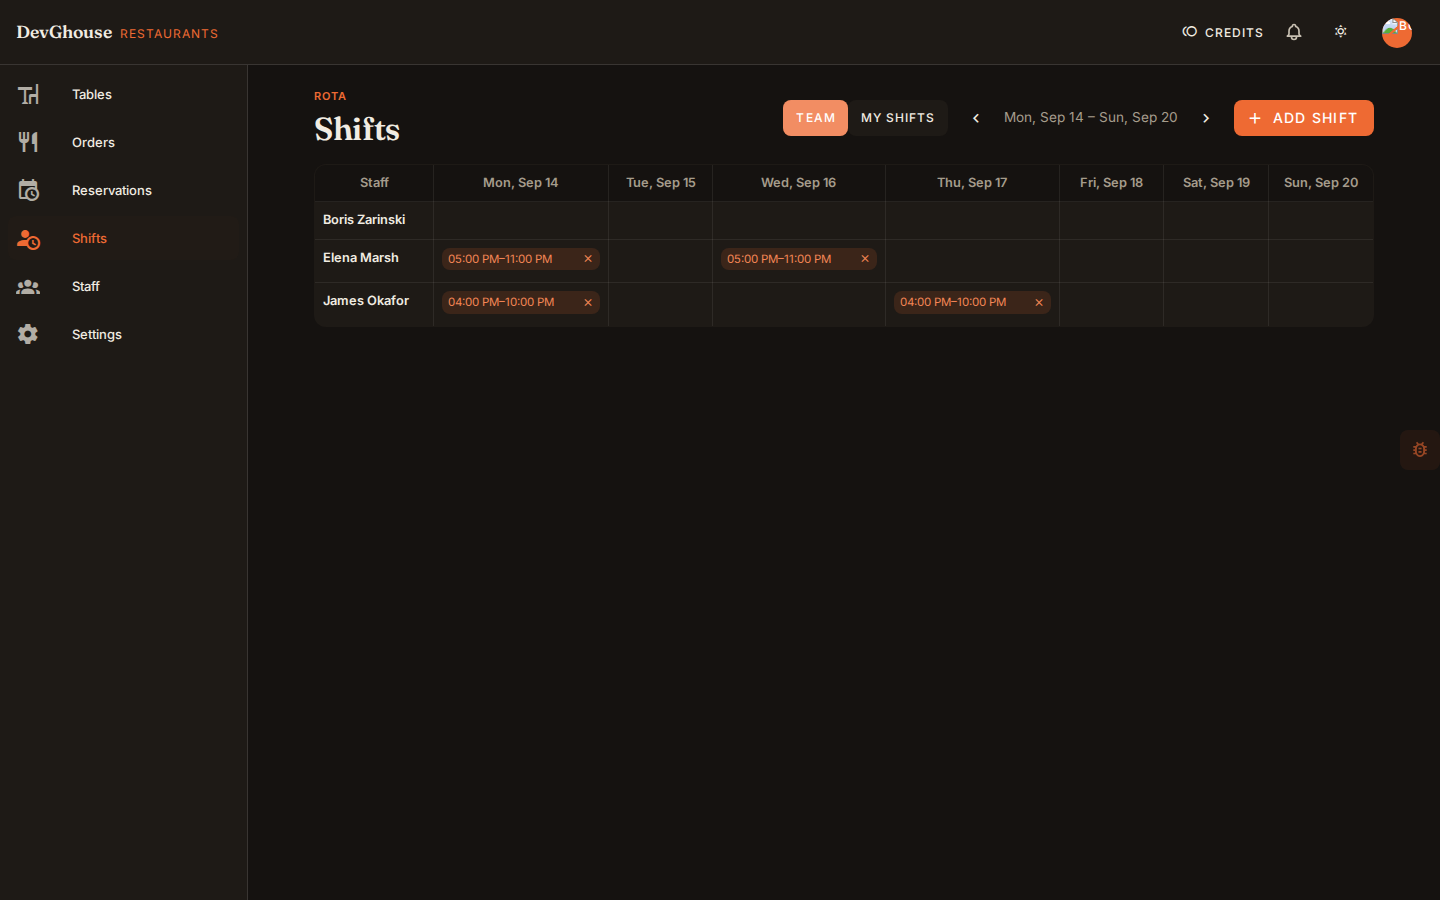The image size is (1440, 900).
Task: Open the user avatar menu
Action: pos(1397,32)
